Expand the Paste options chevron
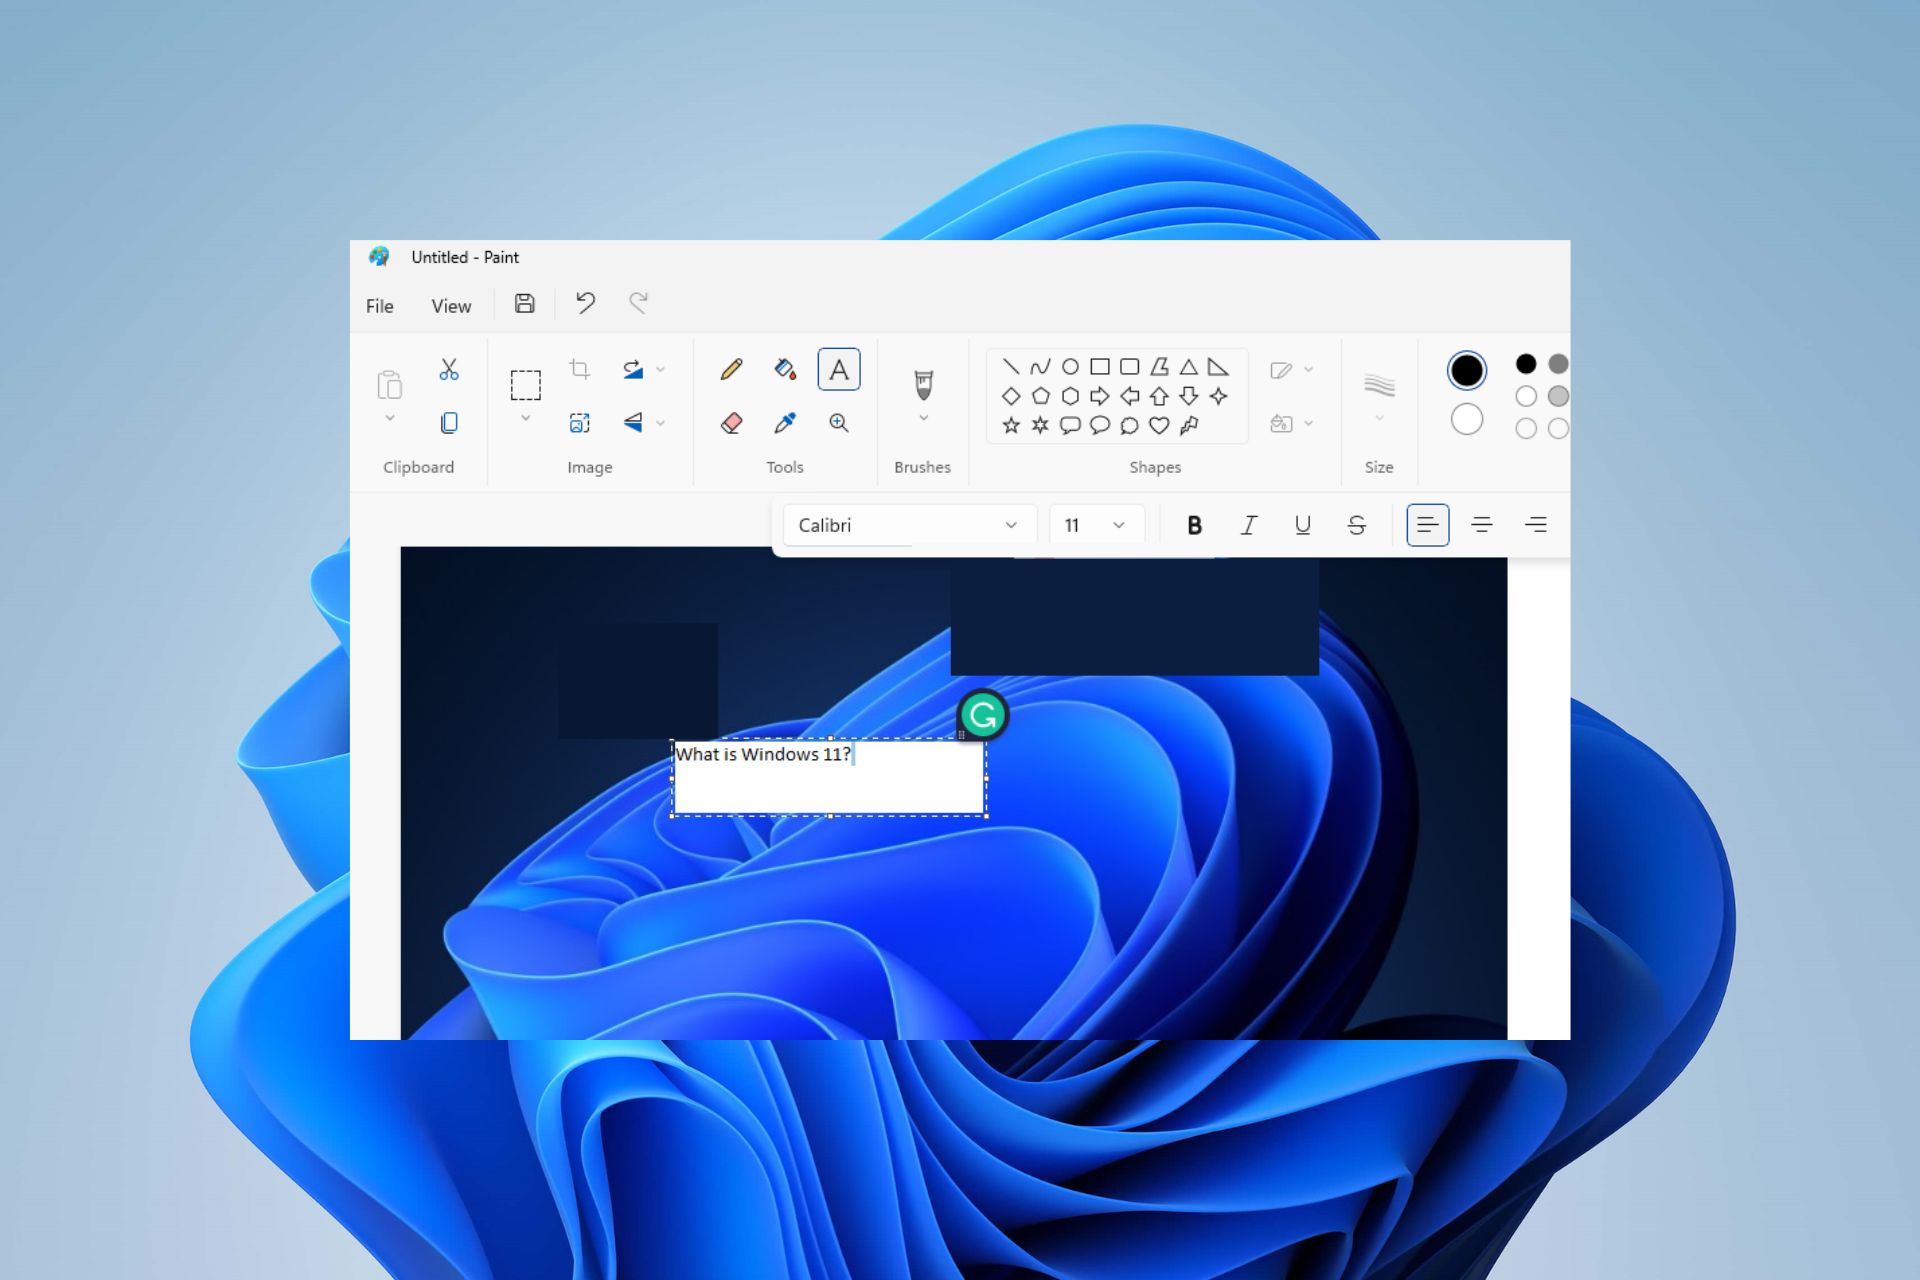Image resolution: width=1920 pixels, height=1280 pixels. point(389,418)
